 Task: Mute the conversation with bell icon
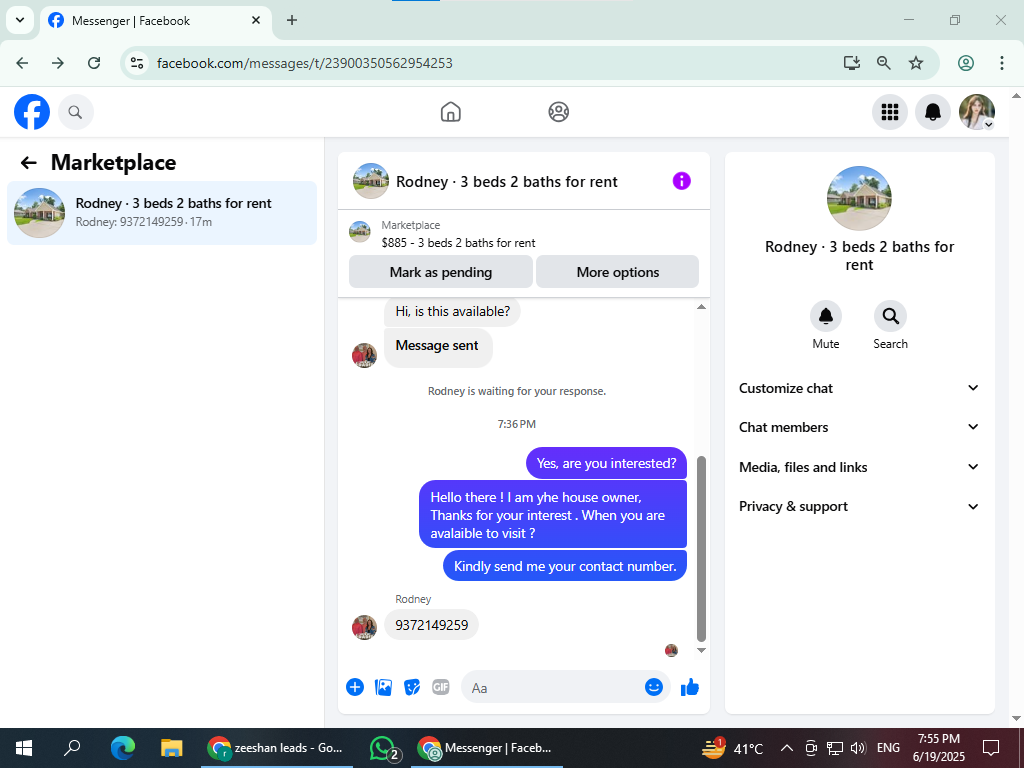(825, 317)
